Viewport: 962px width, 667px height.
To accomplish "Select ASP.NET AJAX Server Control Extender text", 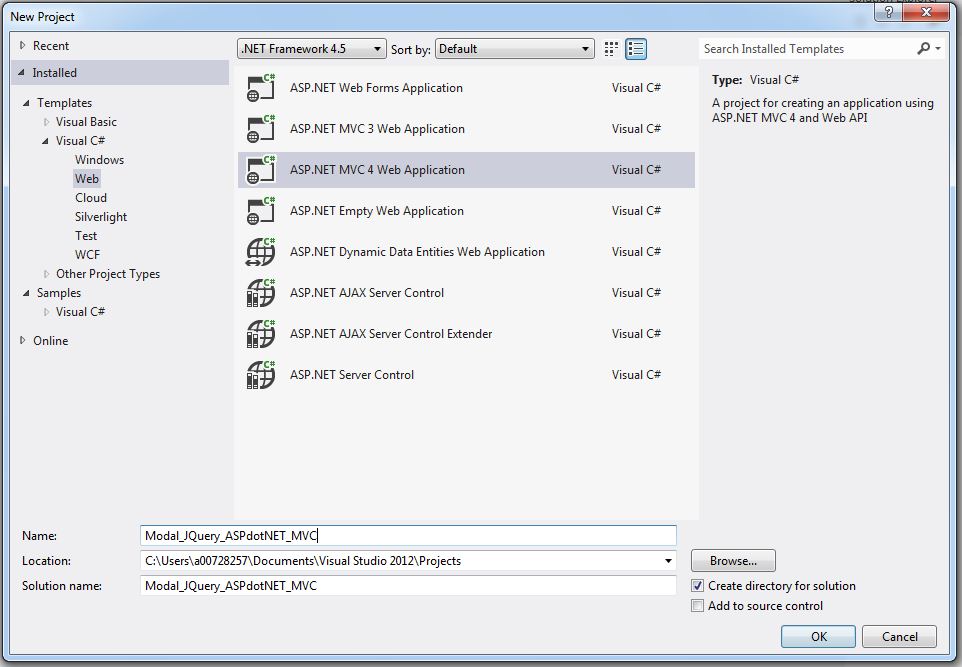I will (391, 334).
